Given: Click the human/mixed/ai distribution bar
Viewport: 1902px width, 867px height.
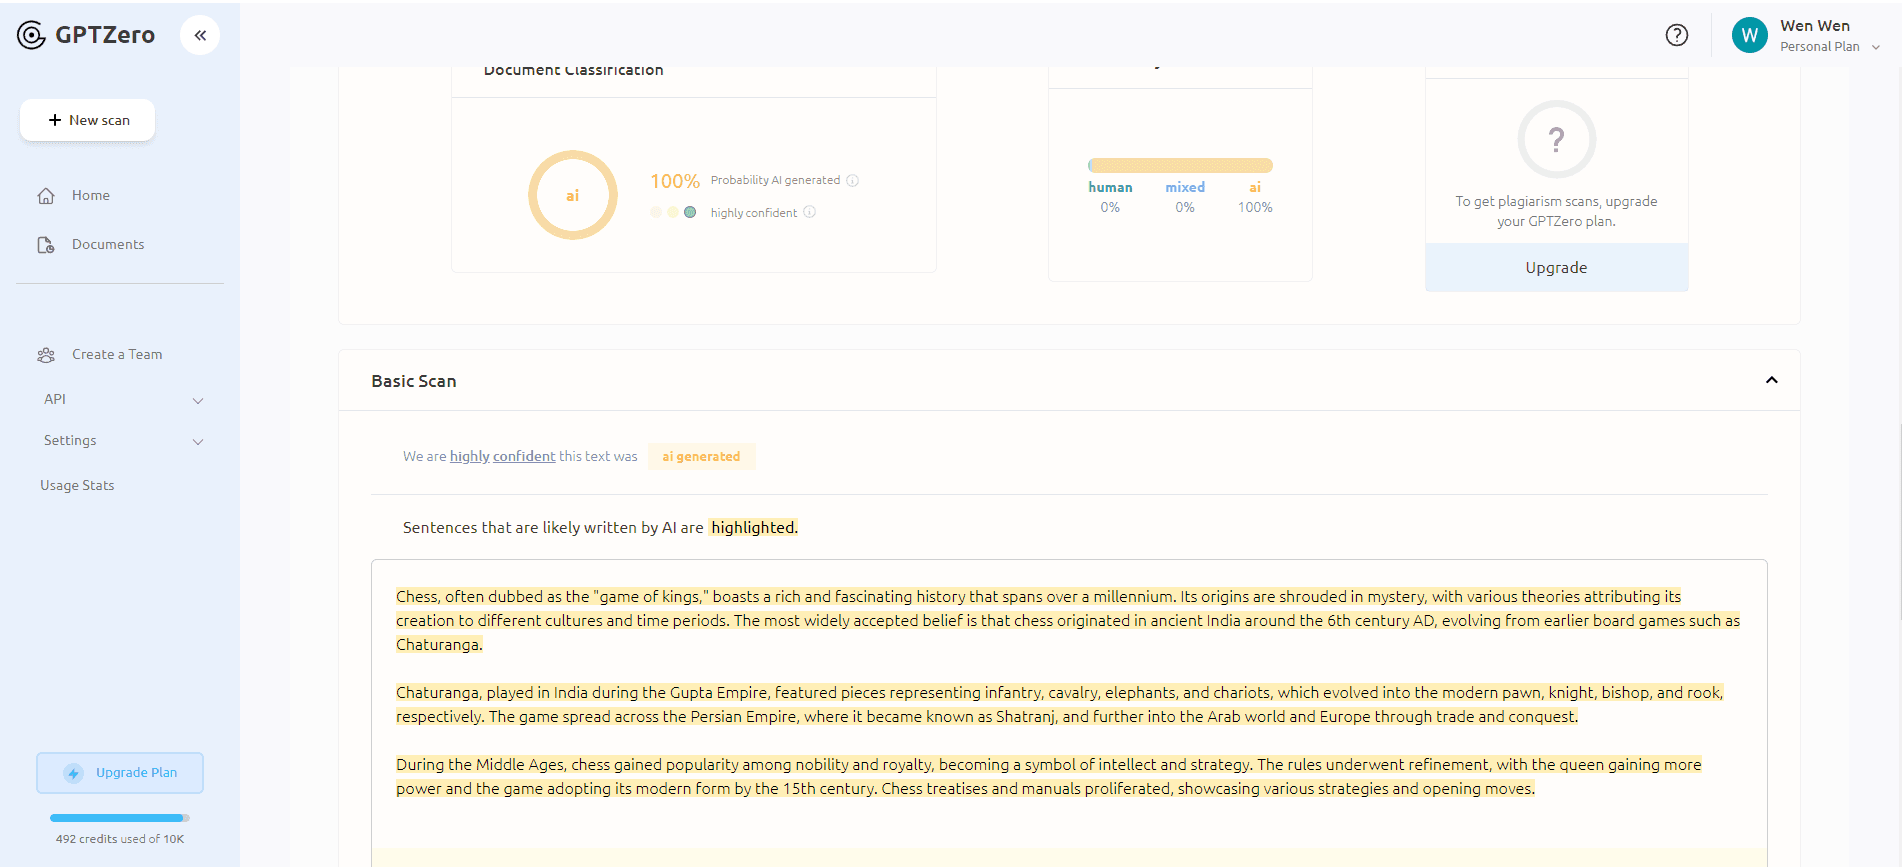Looking at the screenshot, I should pyautogui.click(x=1180, y=166).
